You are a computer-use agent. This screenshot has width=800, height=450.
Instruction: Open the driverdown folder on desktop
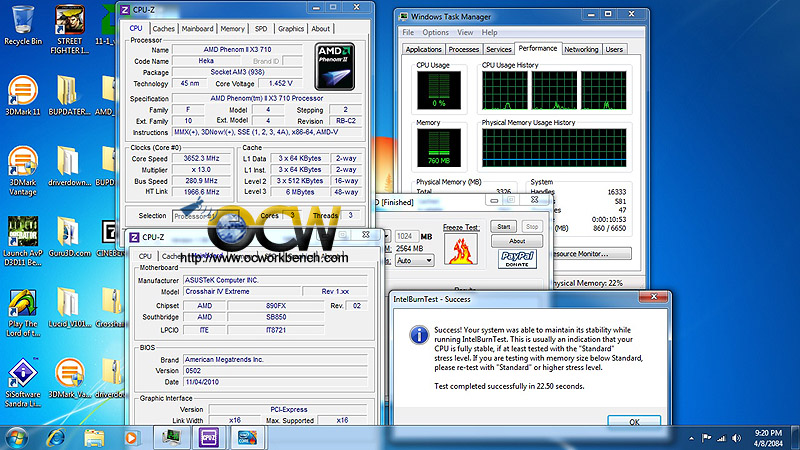click(69, 166)
